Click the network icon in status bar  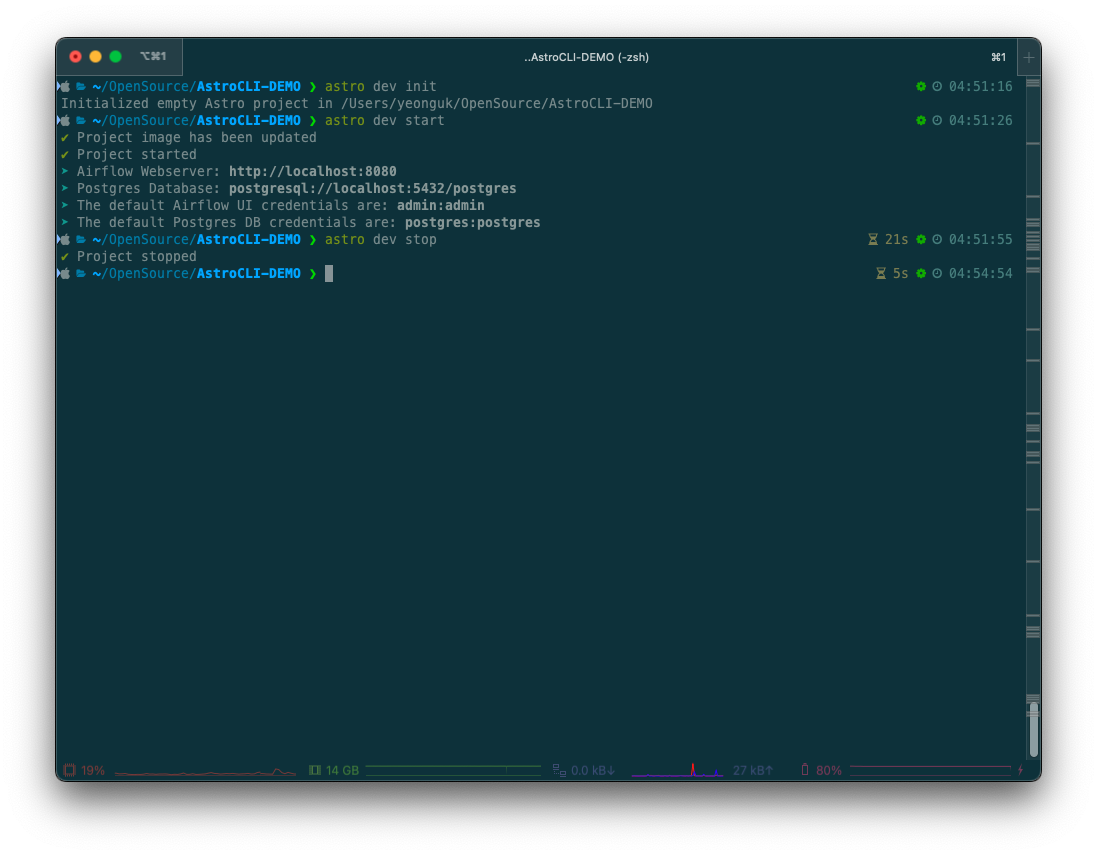point(559,770)
